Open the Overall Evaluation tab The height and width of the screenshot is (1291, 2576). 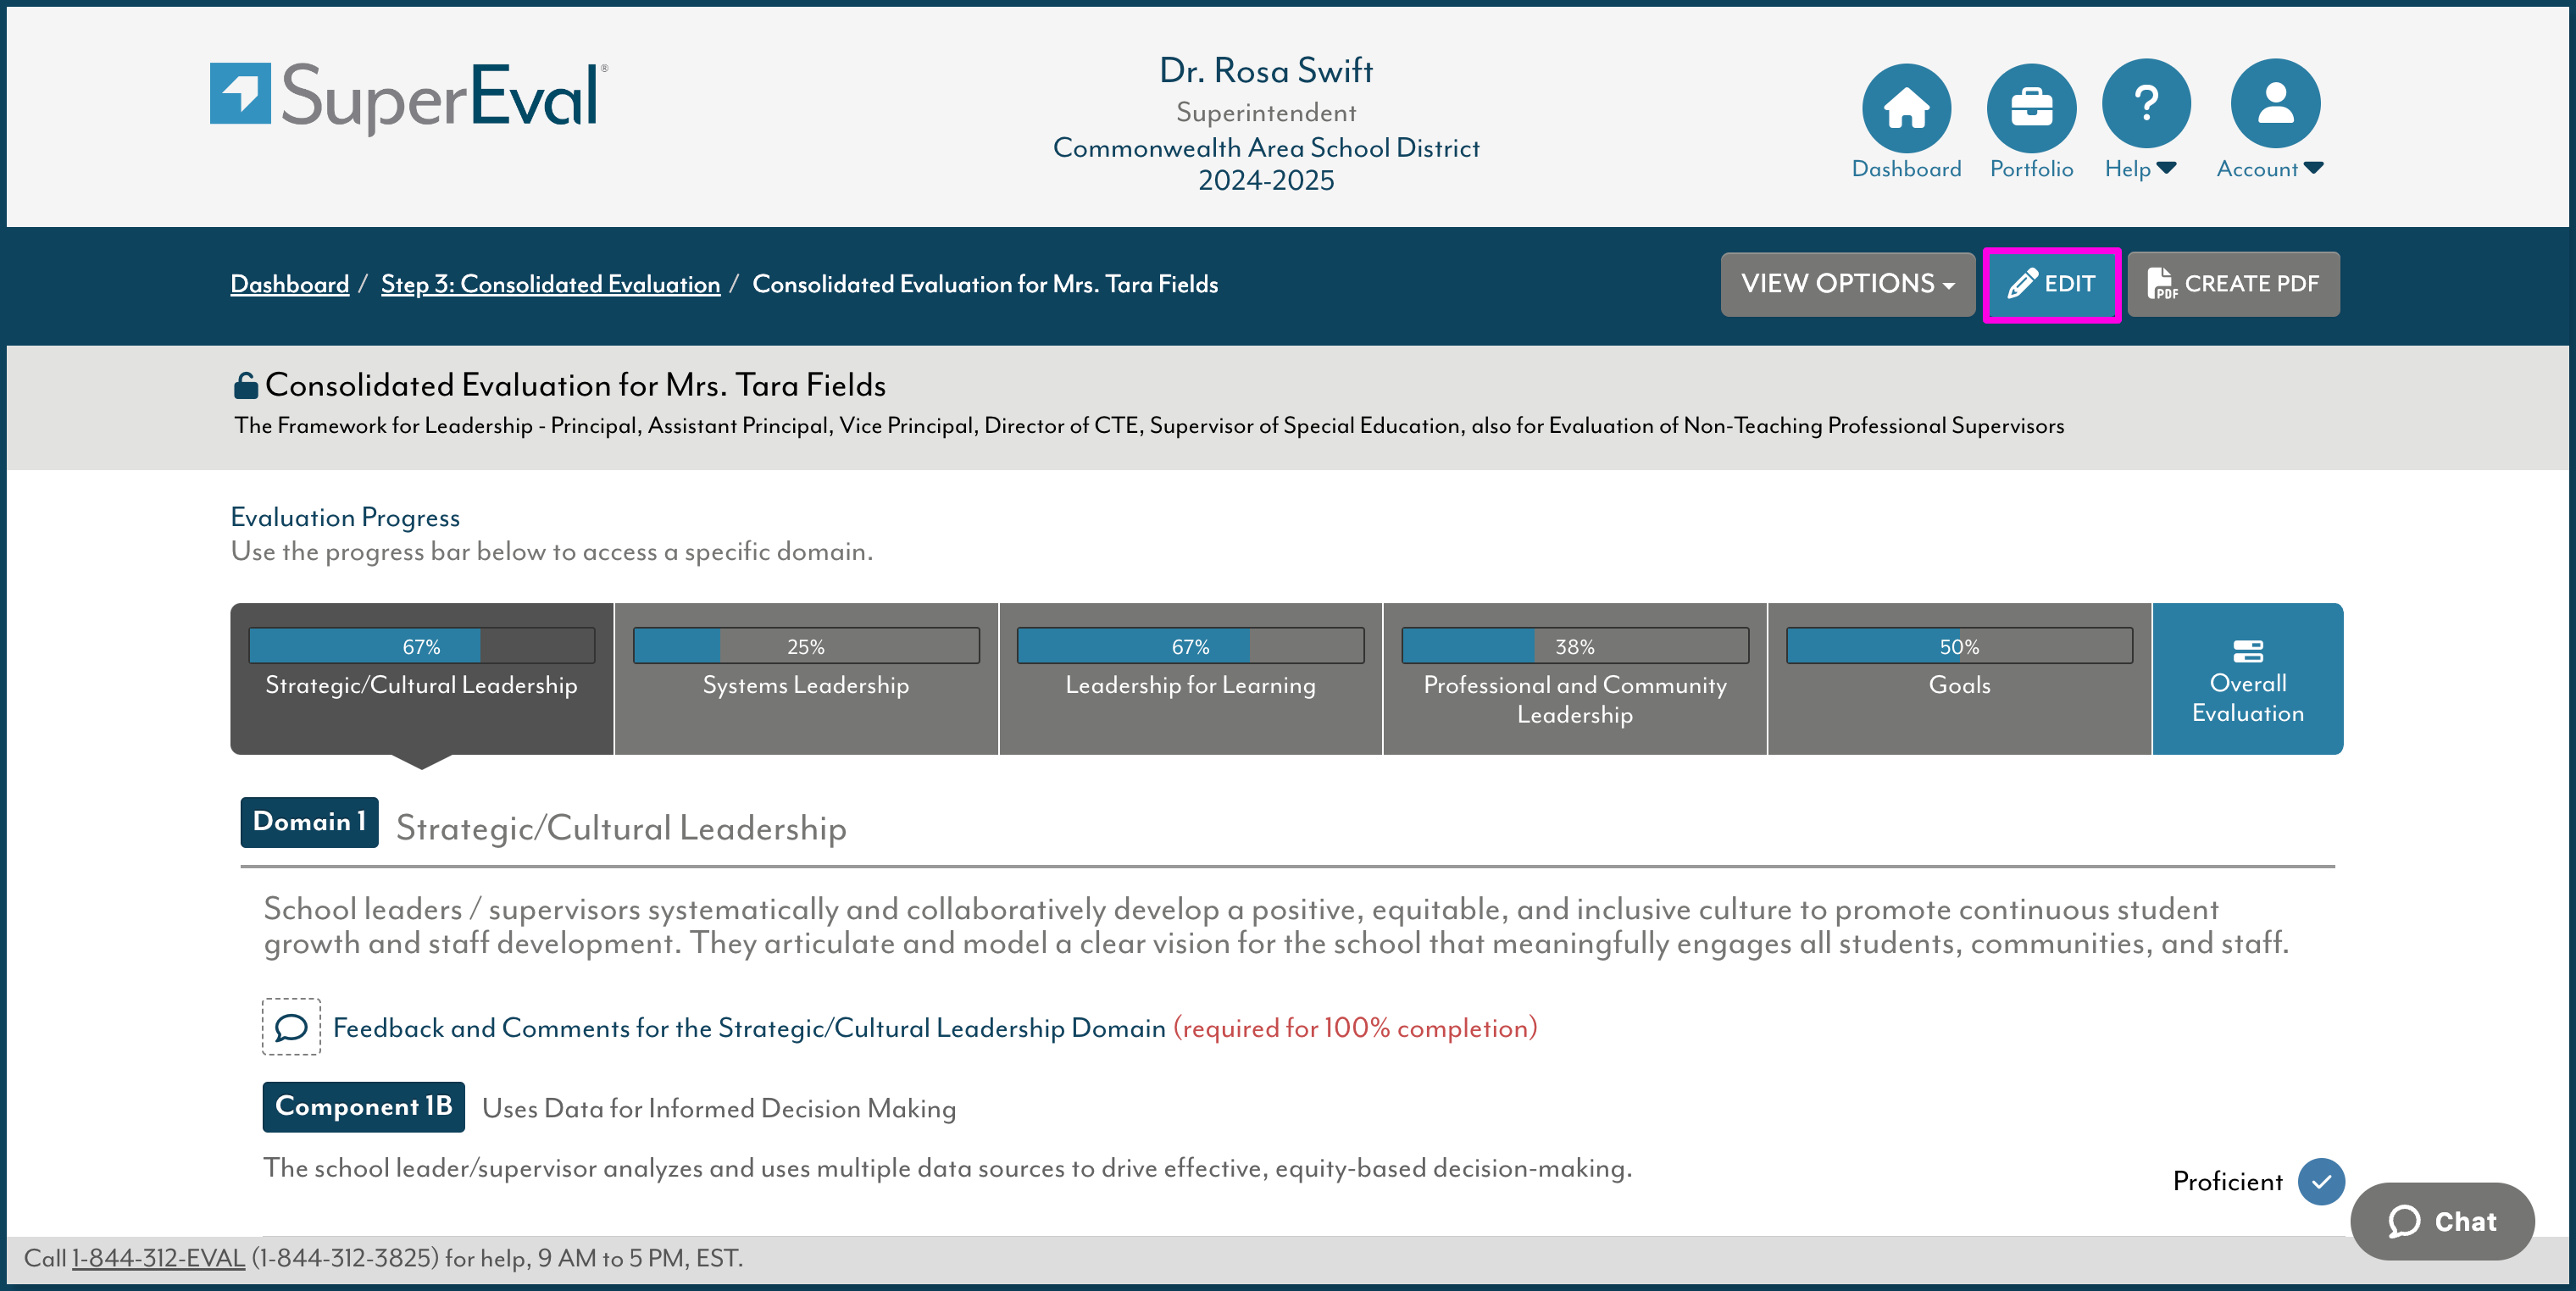[x=2247, y=679]
